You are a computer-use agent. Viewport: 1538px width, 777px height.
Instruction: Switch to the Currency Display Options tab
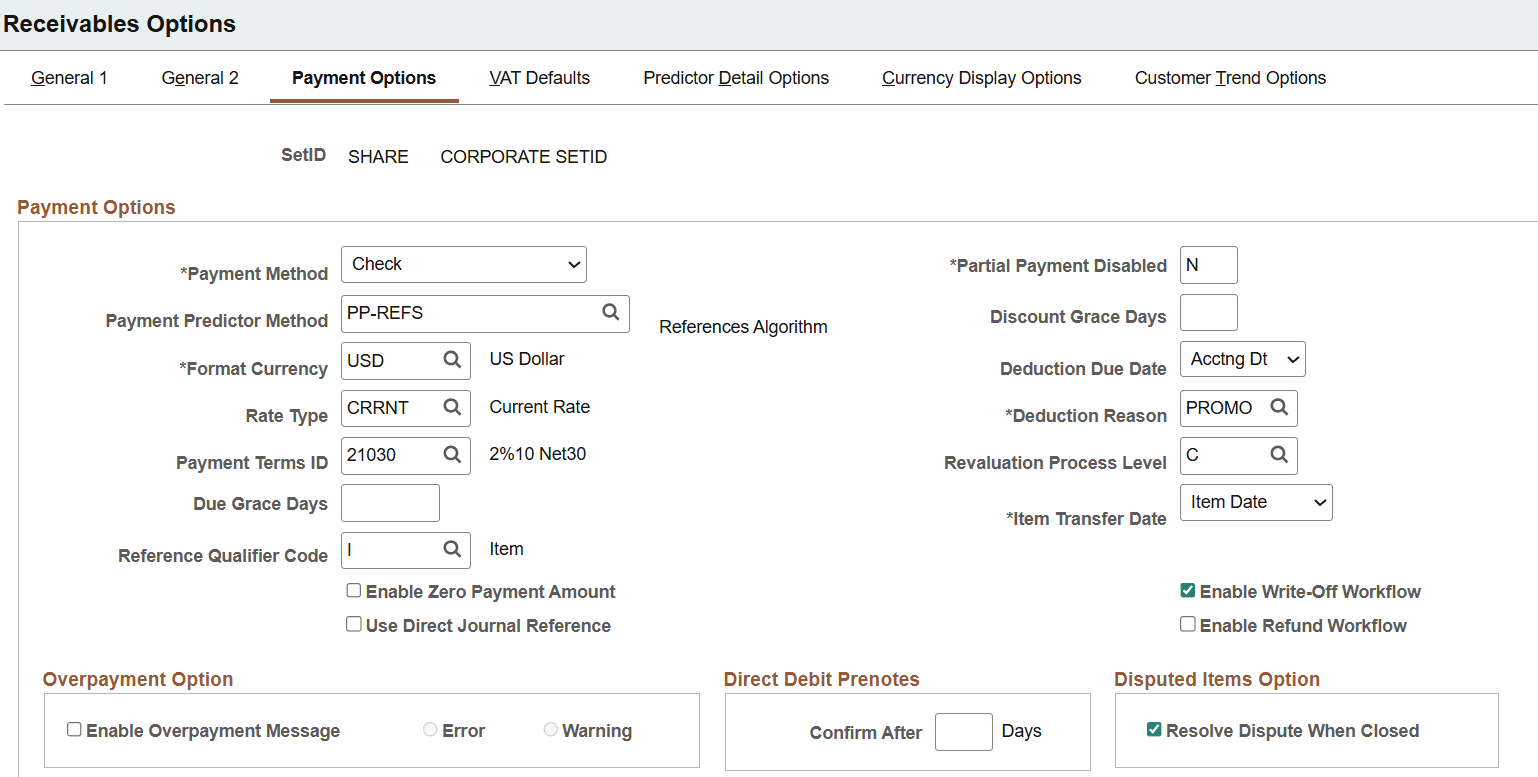[981, 77]
